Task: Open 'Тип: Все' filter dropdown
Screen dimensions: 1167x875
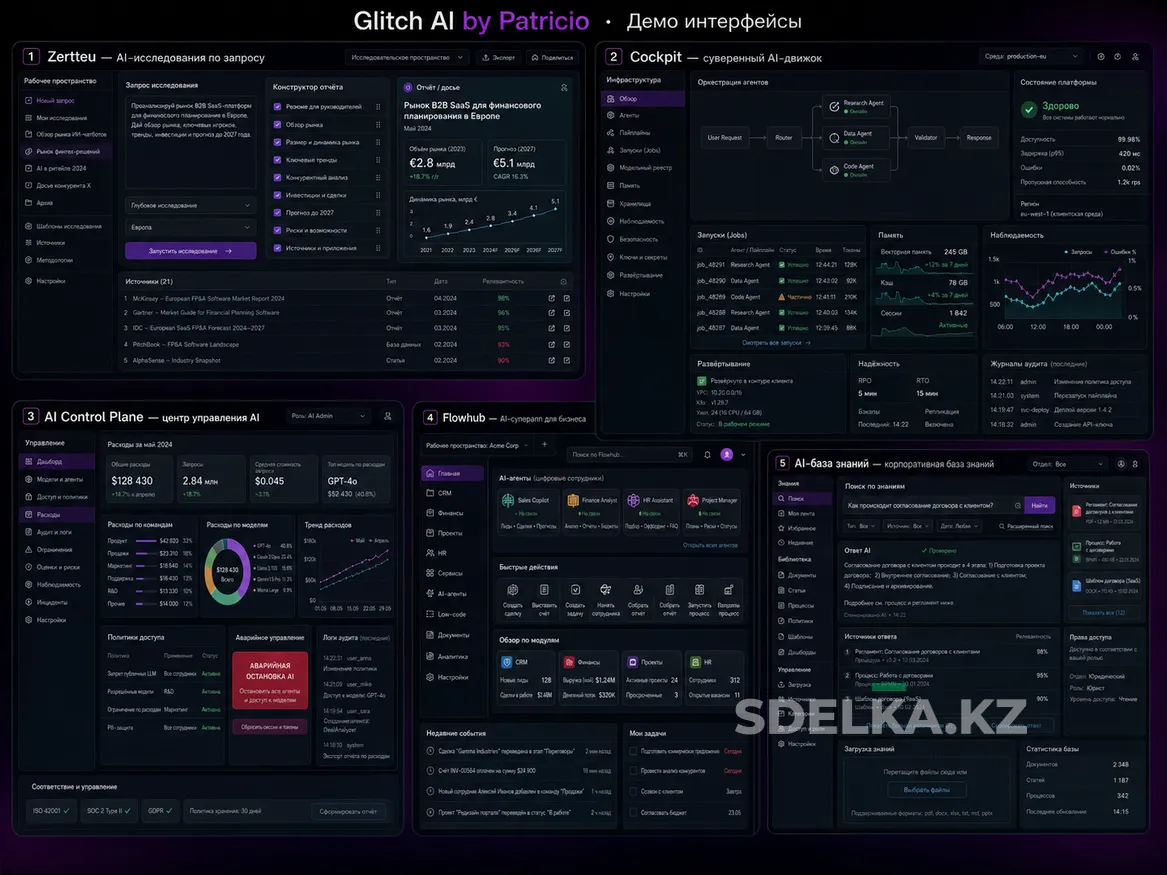Action: pos(860,526)
